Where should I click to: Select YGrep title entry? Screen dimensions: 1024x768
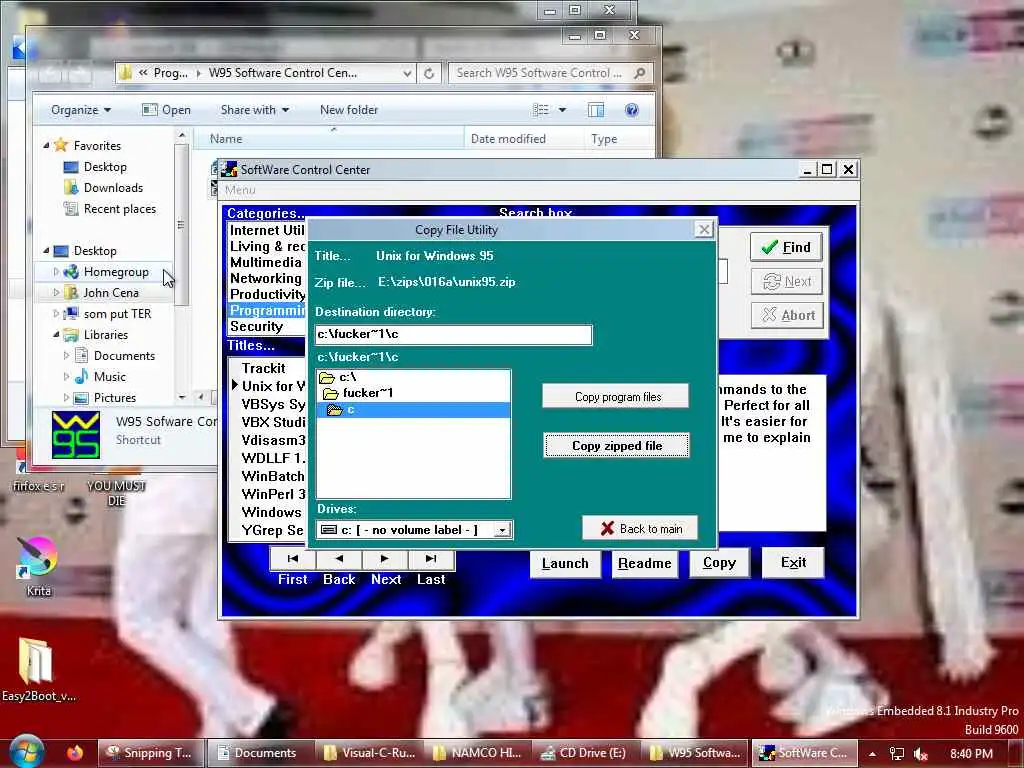272,530
